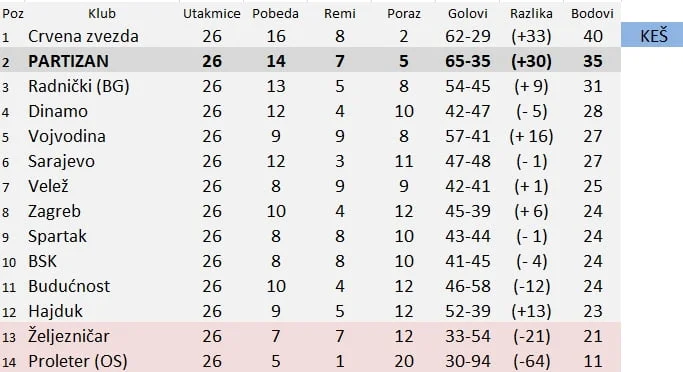The width and height of the screenshot is (683, 372).
Task: Click the Sarajevo club cell
Action: 61,162
